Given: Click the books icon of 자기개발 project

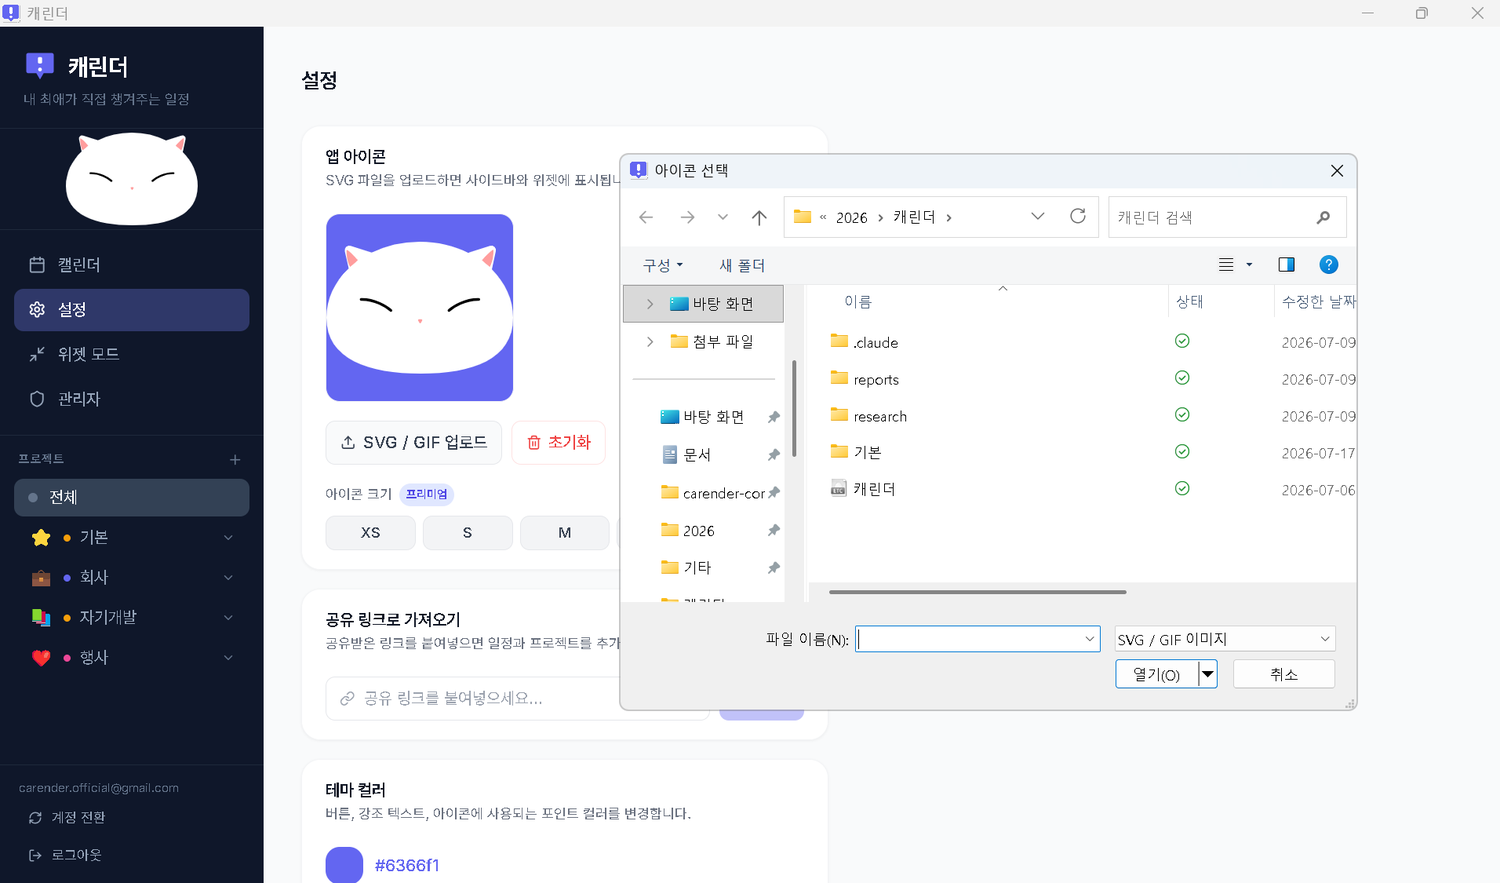Looking at the screenshot, I should pyautogui.click(x=41, y=618).
